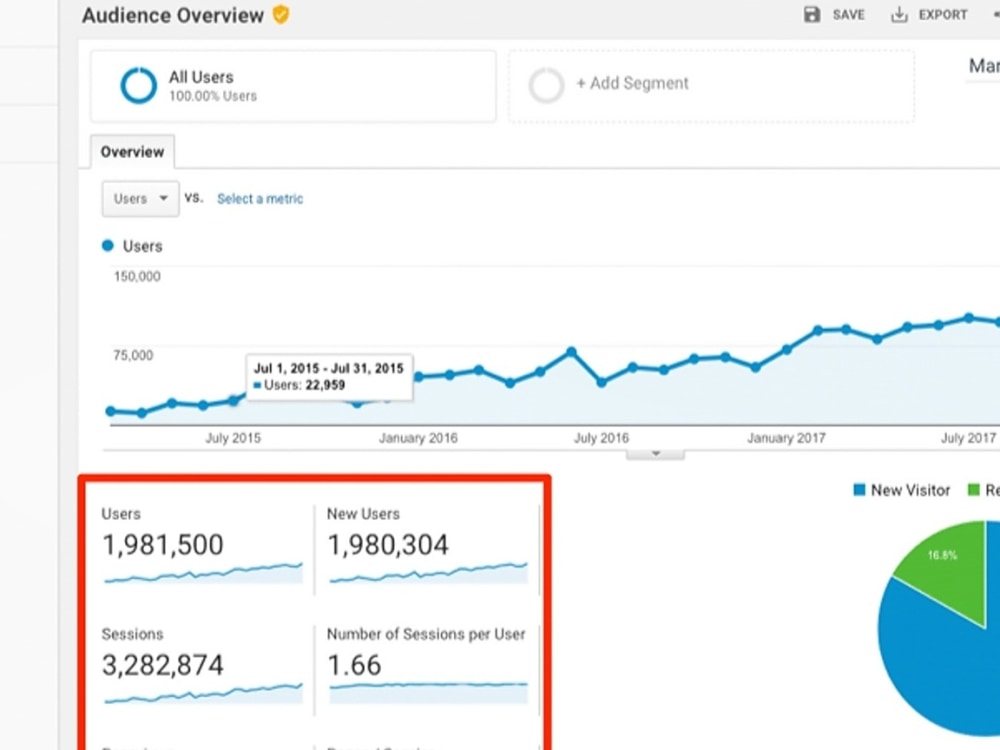Click the 100.00% Users subtitle text
The height and width of the screenshot is (750, 1000).
(213, 96)
